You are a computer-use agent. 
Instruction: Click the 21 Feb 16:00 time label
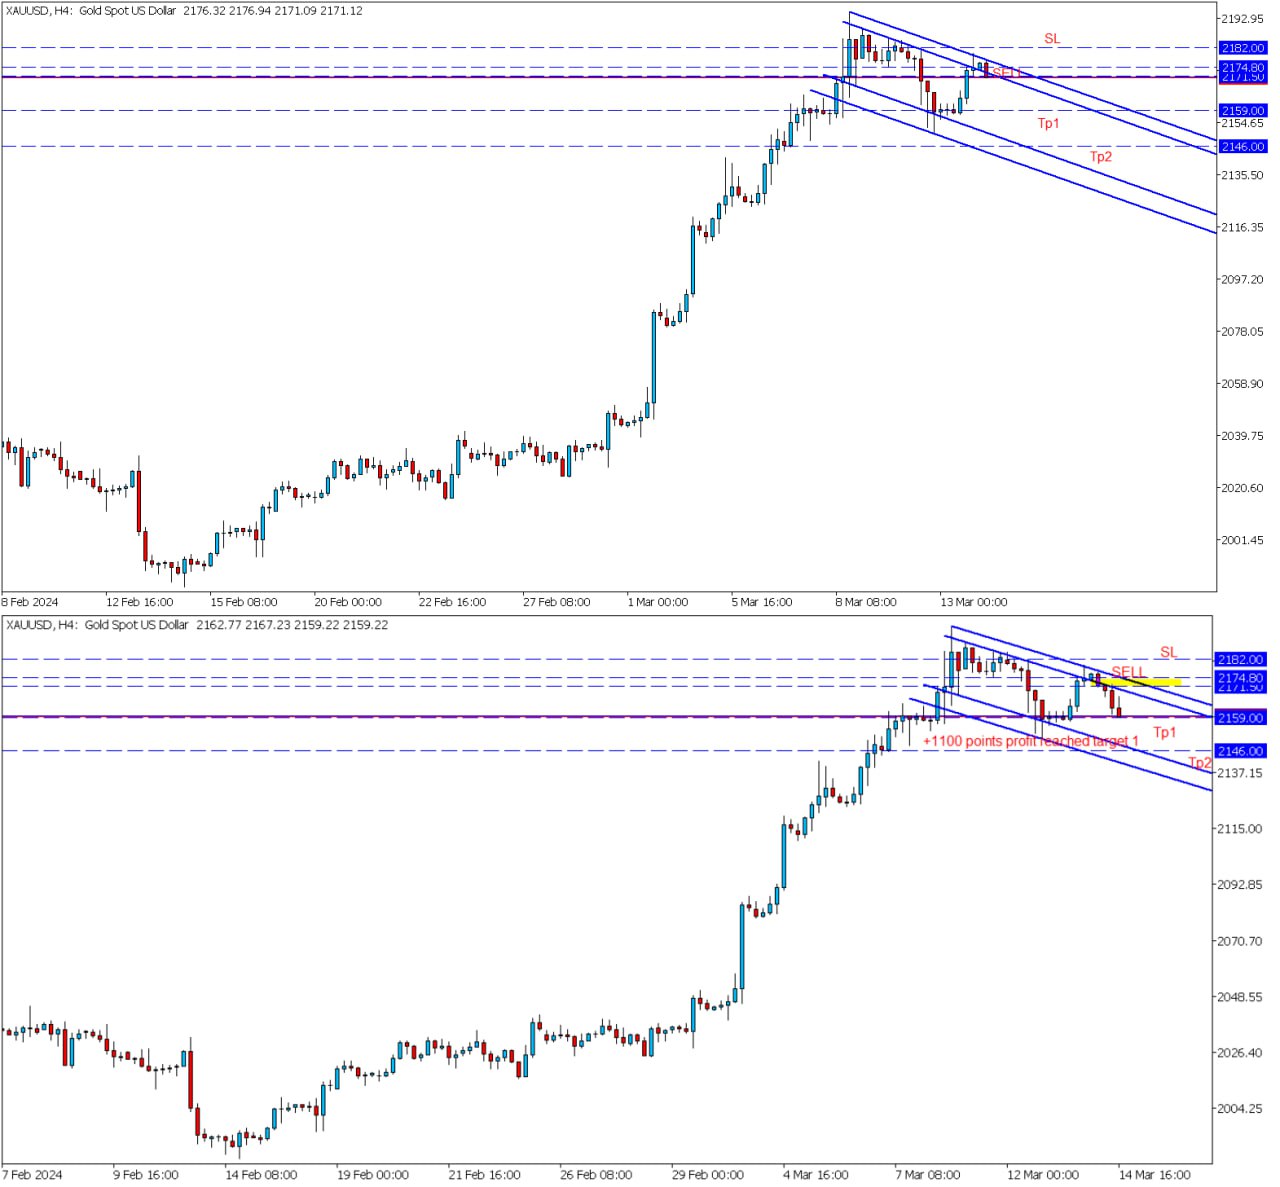point(484,1174)
